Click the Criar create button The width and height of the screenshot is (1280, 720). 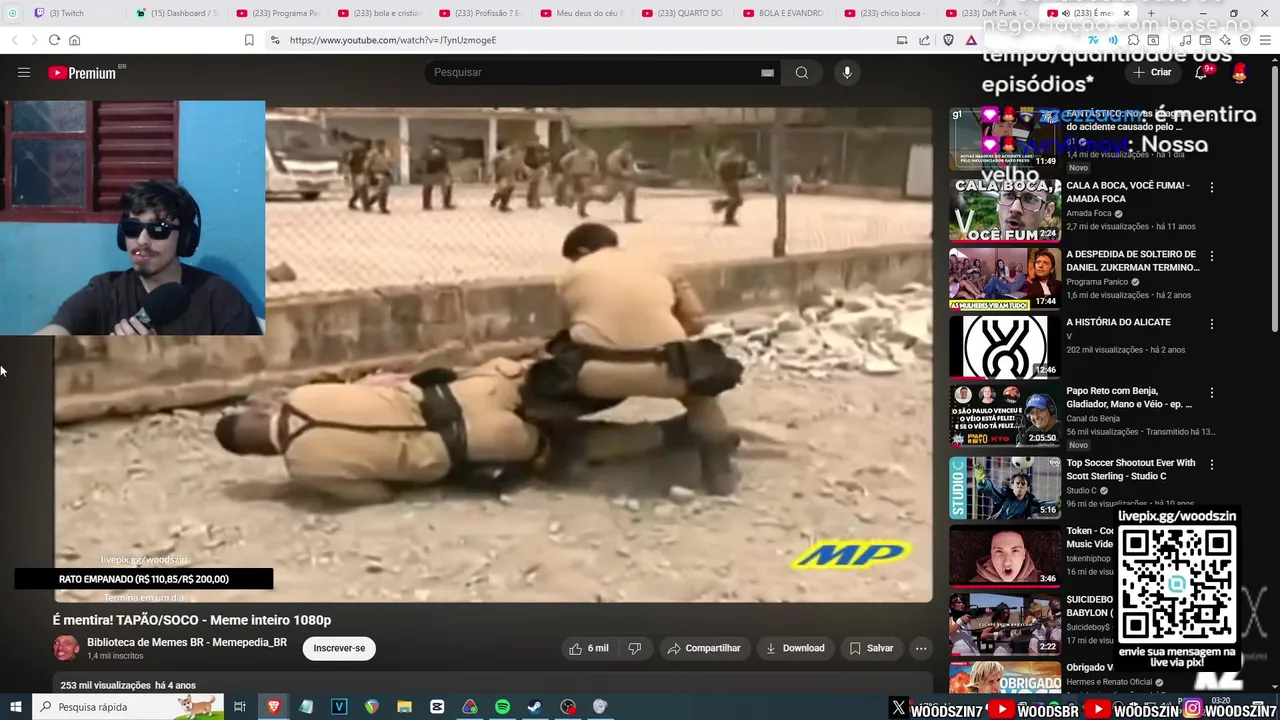(x=1152, y=72)
